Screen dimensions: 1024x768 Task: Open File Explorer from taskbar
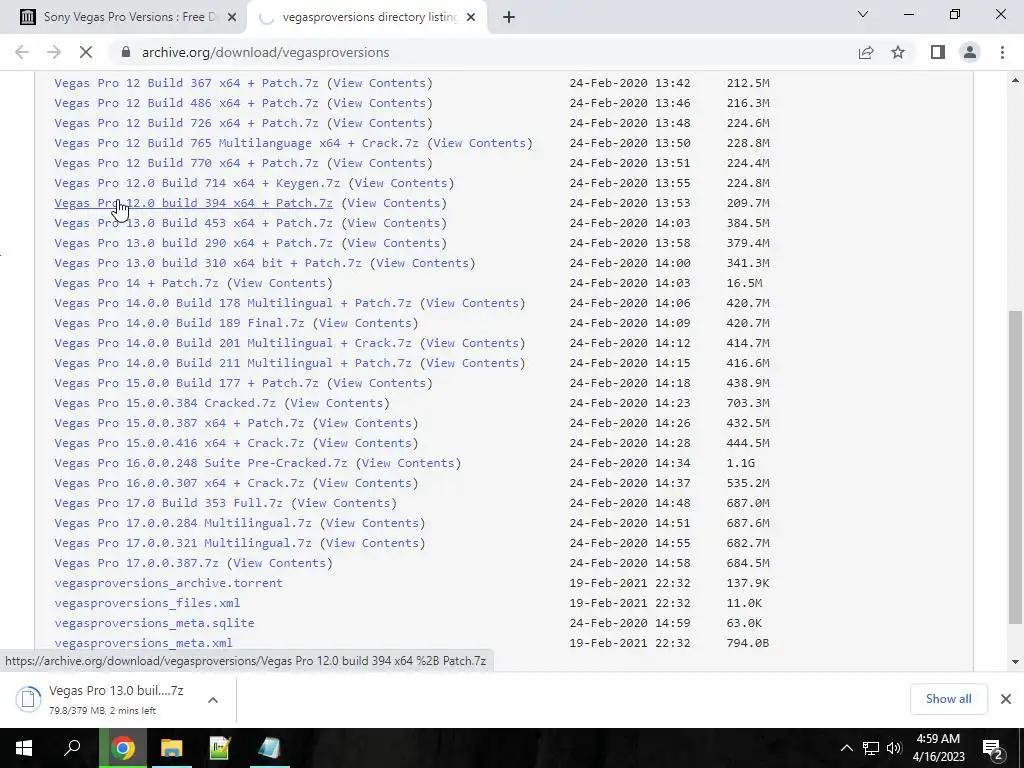pyautogui.click(x=171, y=748)
